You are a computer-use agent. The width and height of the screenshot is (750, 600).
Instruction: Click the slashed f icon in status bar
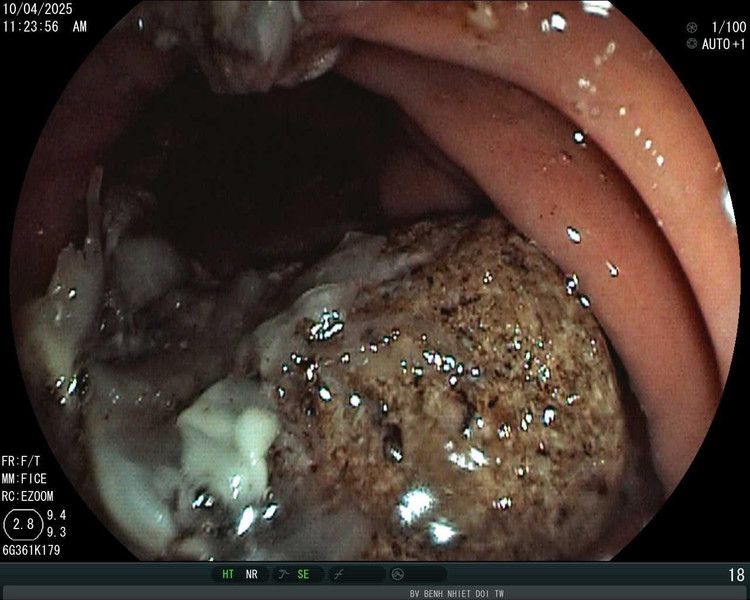click(339, 574)
